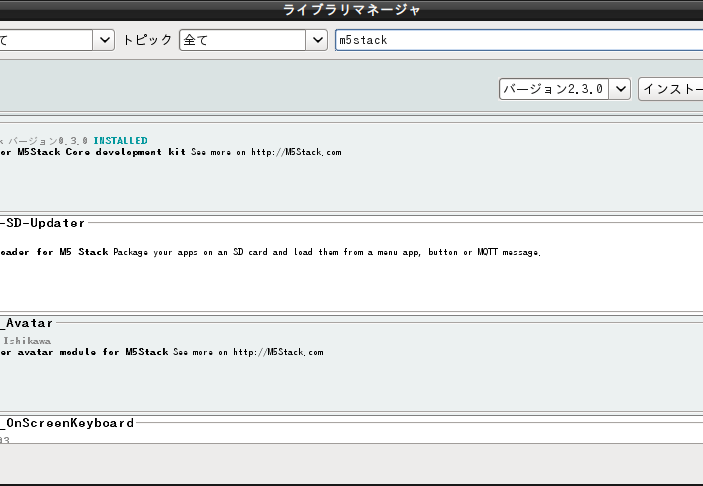Viewport: 703px width, 486px height.
Task: Select the avatar module for M5Stack description
Action: point(161,352)
